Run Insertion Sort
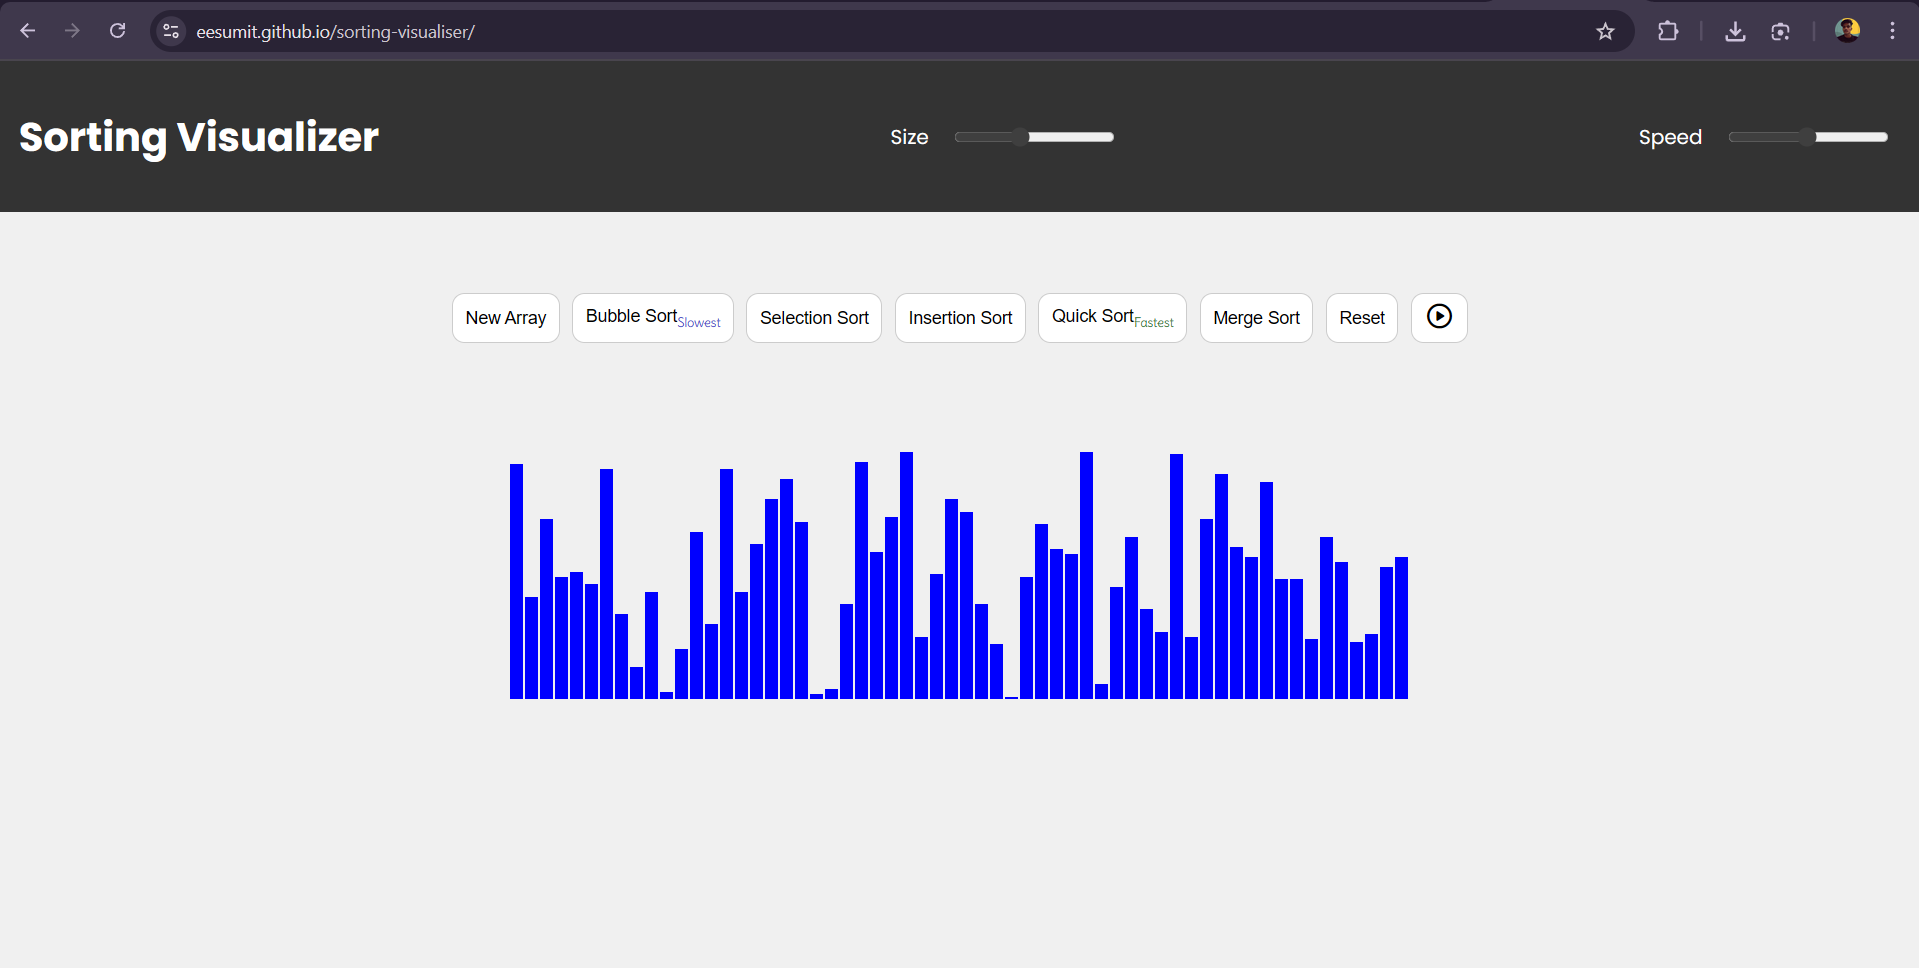The width and height of the screenshot is (1919, 968). (959, 318)
